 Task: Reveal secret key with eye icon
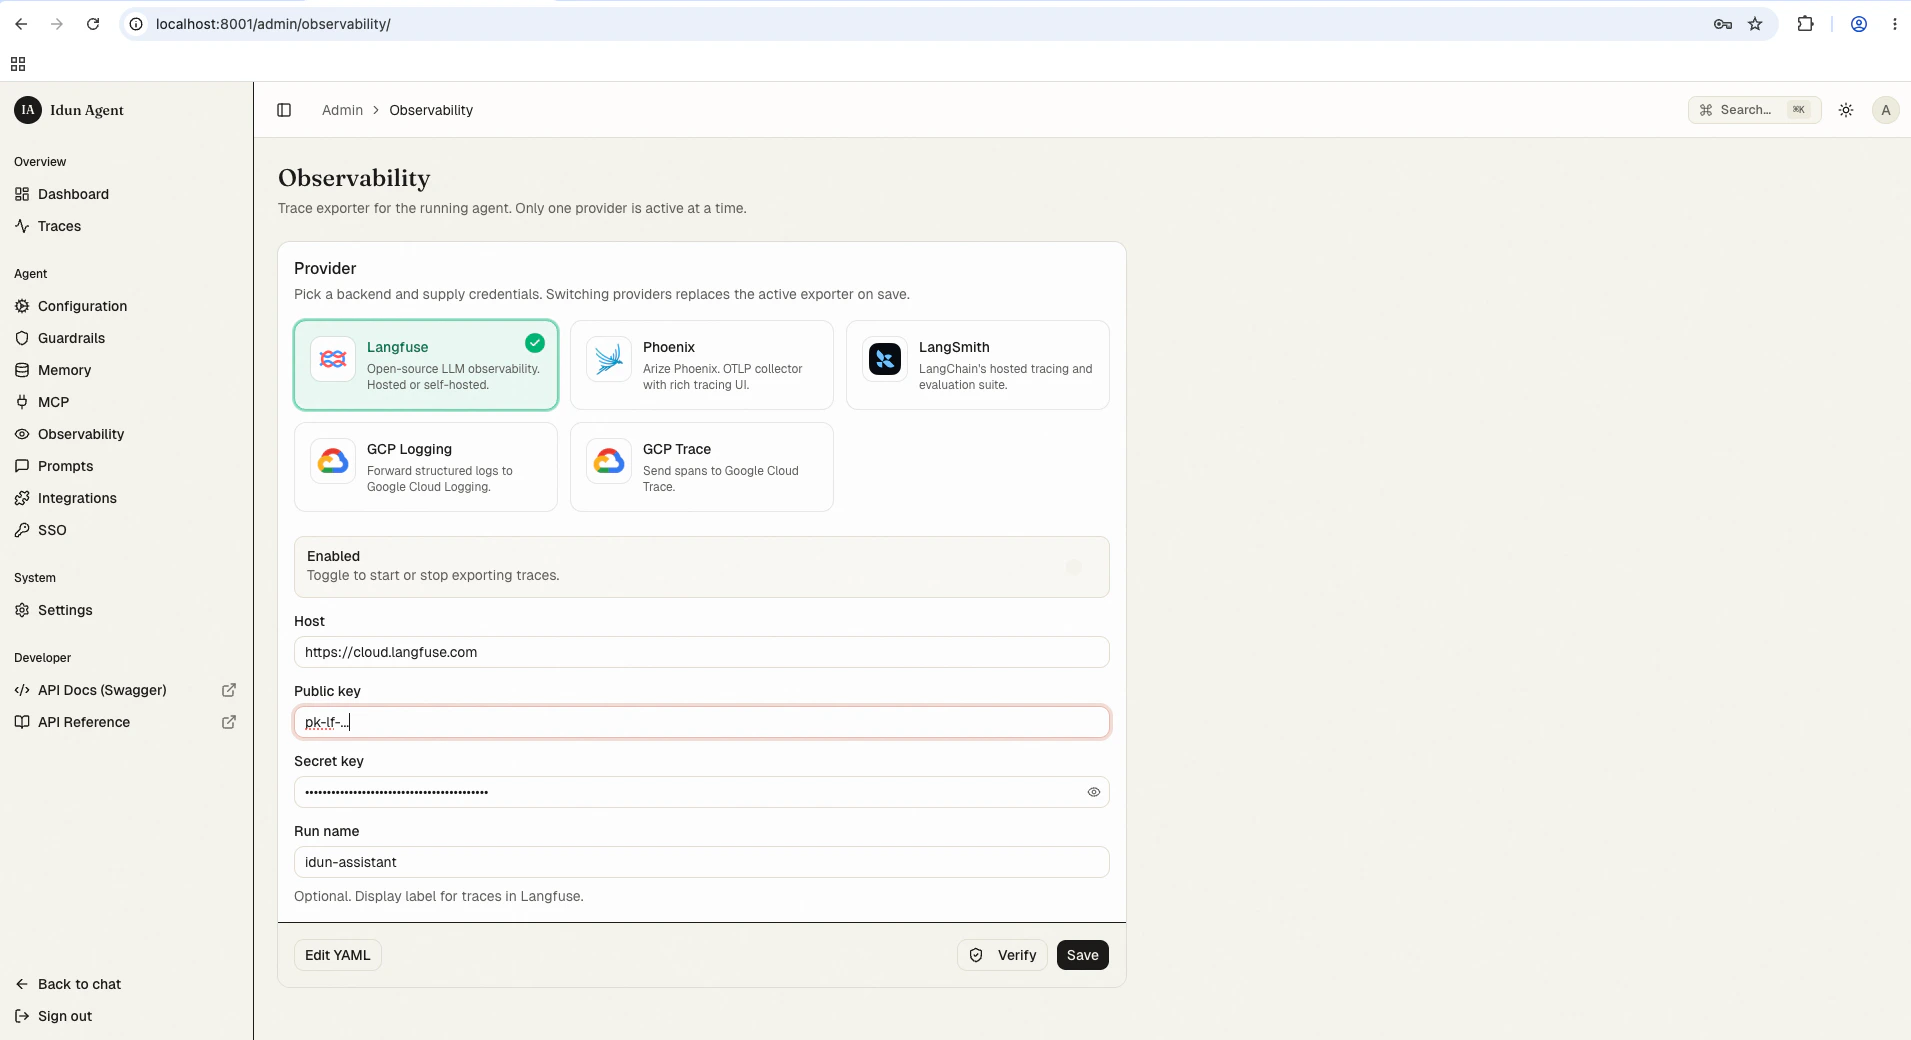click(x=1094, y=792)
